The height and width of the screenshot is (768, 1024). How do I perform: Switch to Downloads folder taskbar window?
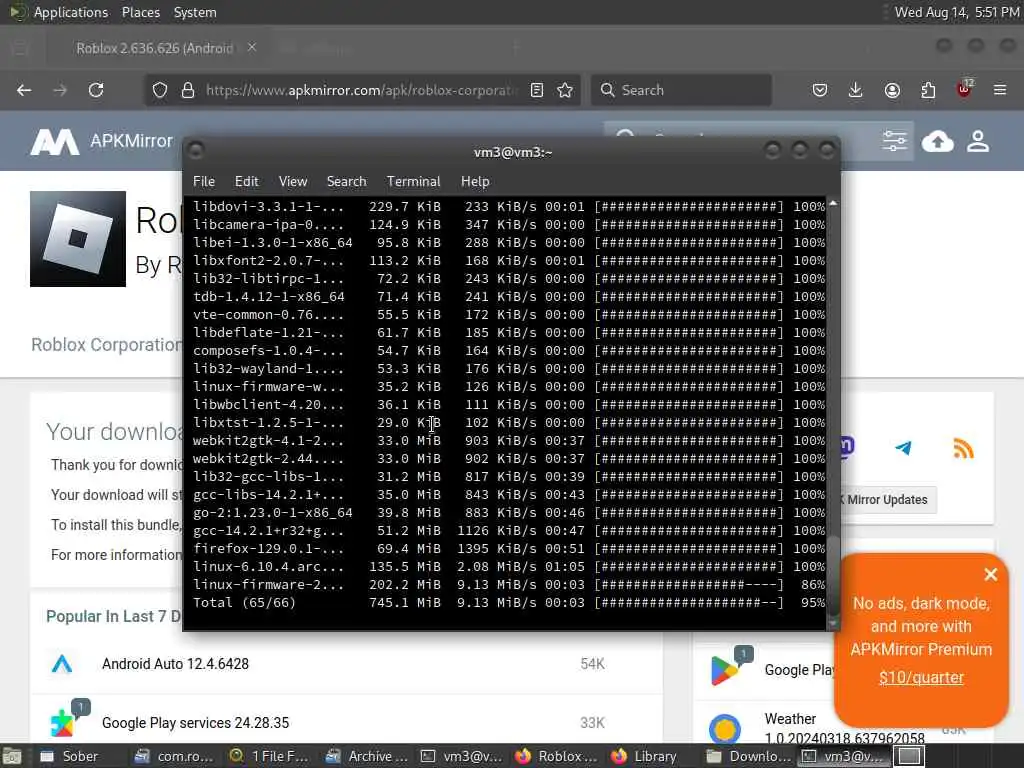[x=748, y=756]
